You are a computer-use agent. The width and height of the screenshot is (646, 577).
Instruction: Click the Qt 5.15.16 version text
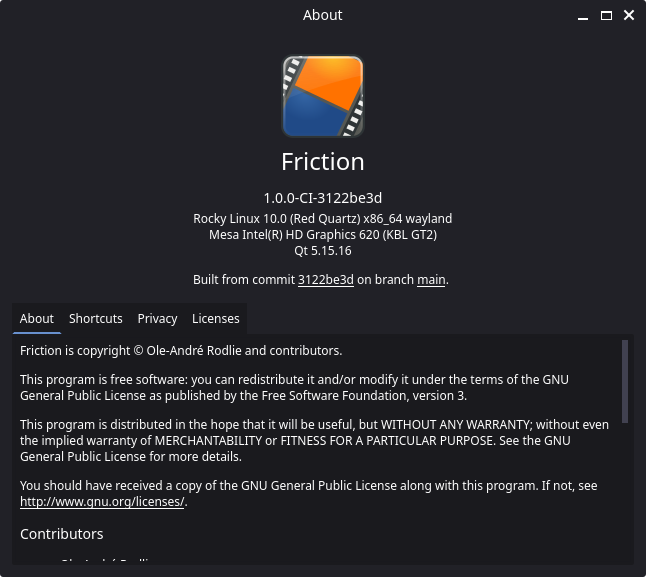click(322, 251)
